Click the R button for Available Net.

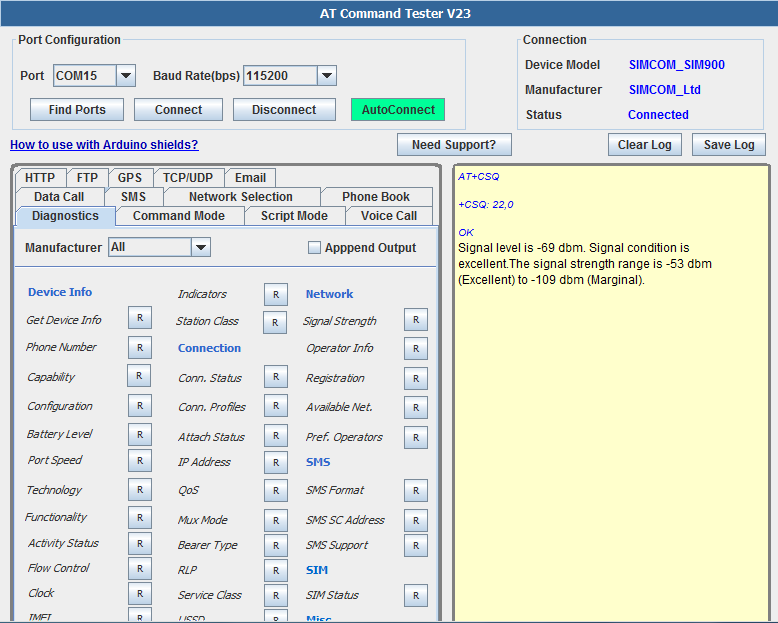[416, 407]
